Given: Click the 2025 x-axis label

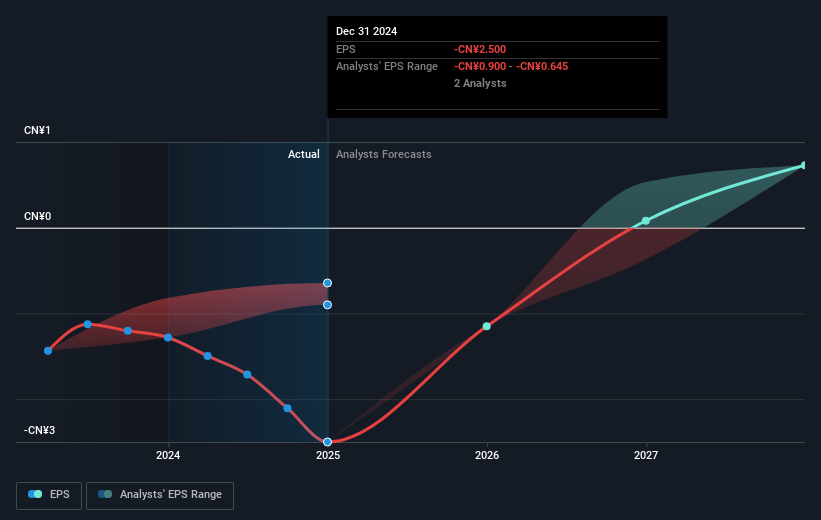Looking at the screenshot, I should click(x=328, y=455).
